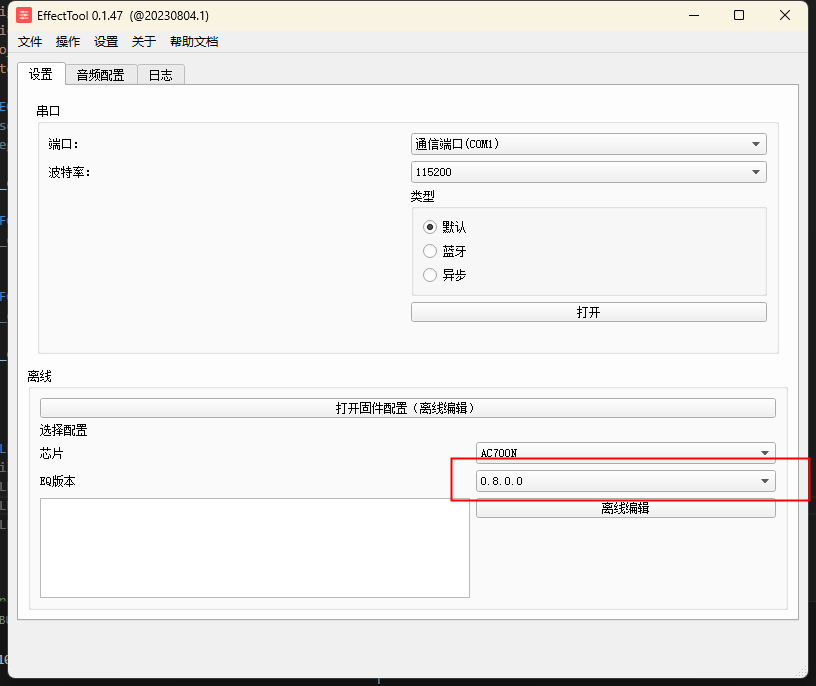The image size is (816, 686).
Task: Click the window size grip in the corner
Action: point(801,671)
